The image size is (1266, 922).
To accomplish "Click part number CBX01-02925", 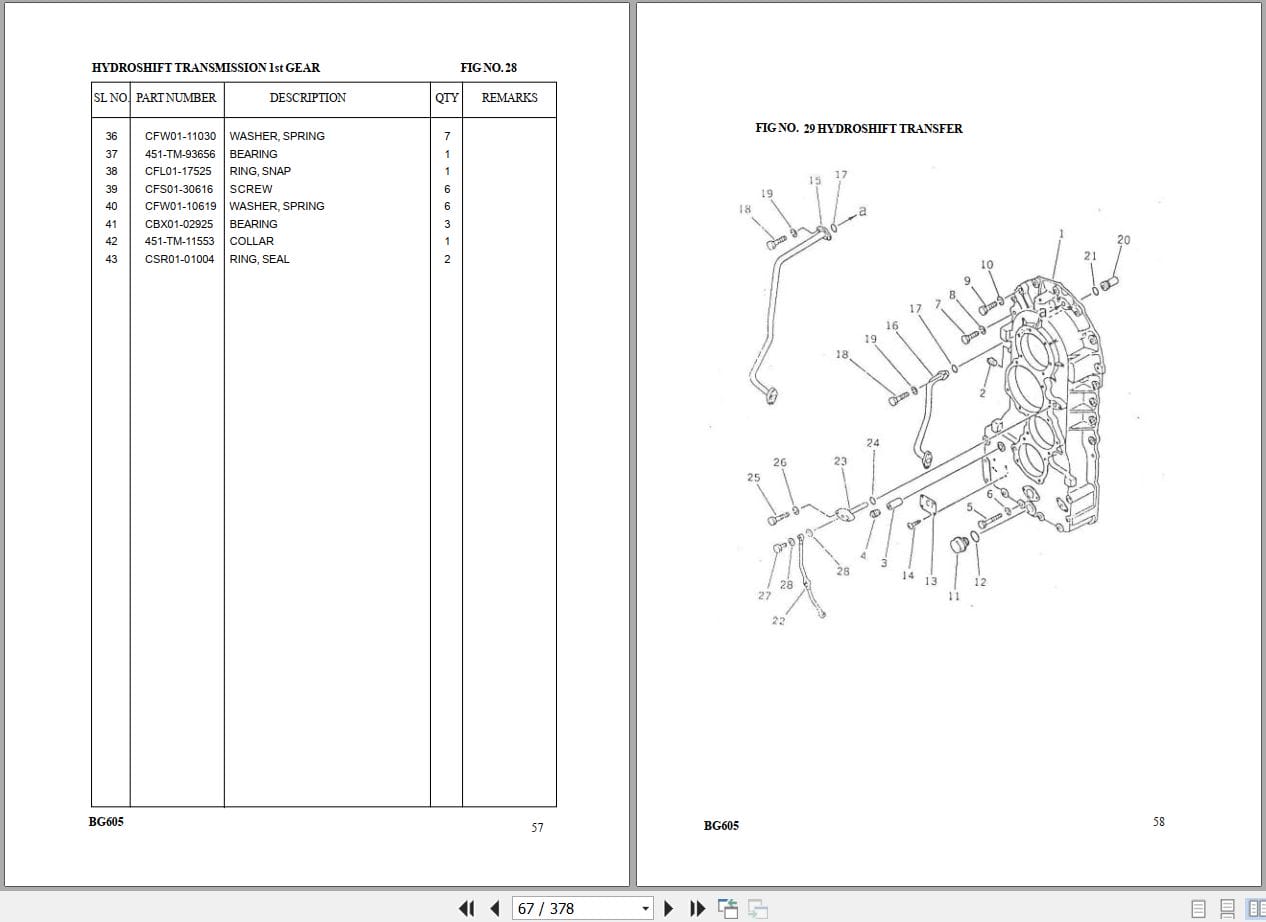I will point(179,224).
